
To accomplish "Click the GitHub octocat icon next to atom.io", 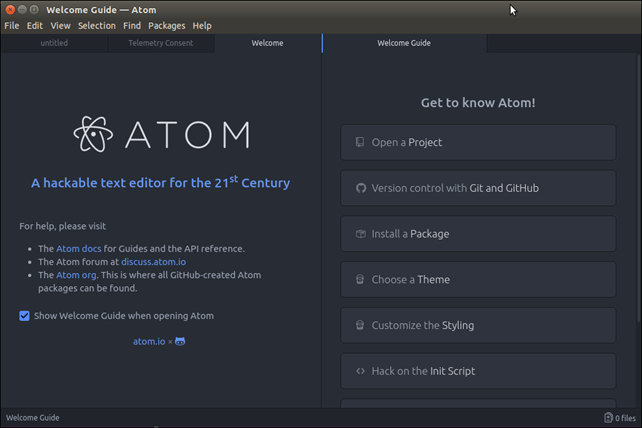I will [180, 341].
